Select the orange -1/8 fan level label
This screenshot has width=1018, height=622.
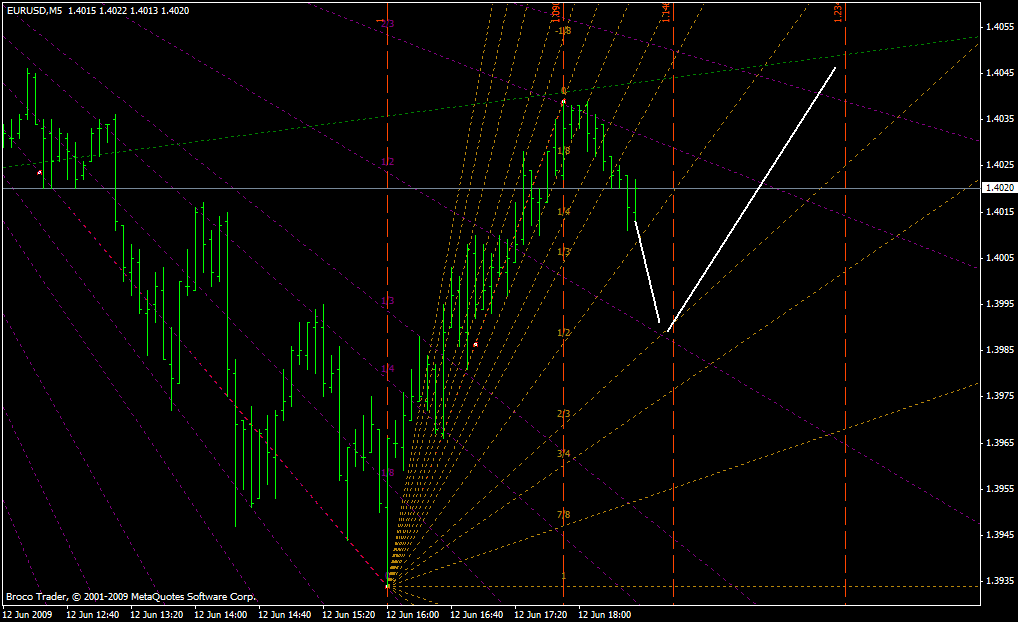click(564, 31)
